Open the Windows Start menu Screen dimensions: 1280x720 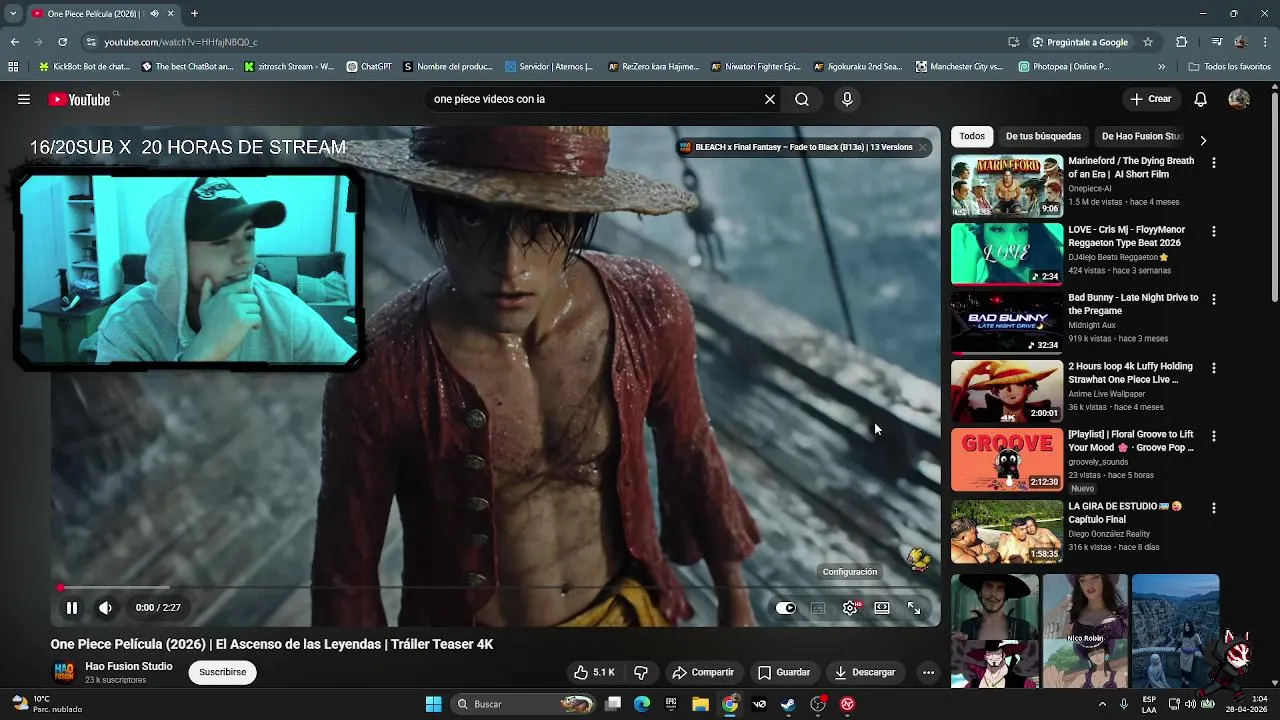pos(433,704)
